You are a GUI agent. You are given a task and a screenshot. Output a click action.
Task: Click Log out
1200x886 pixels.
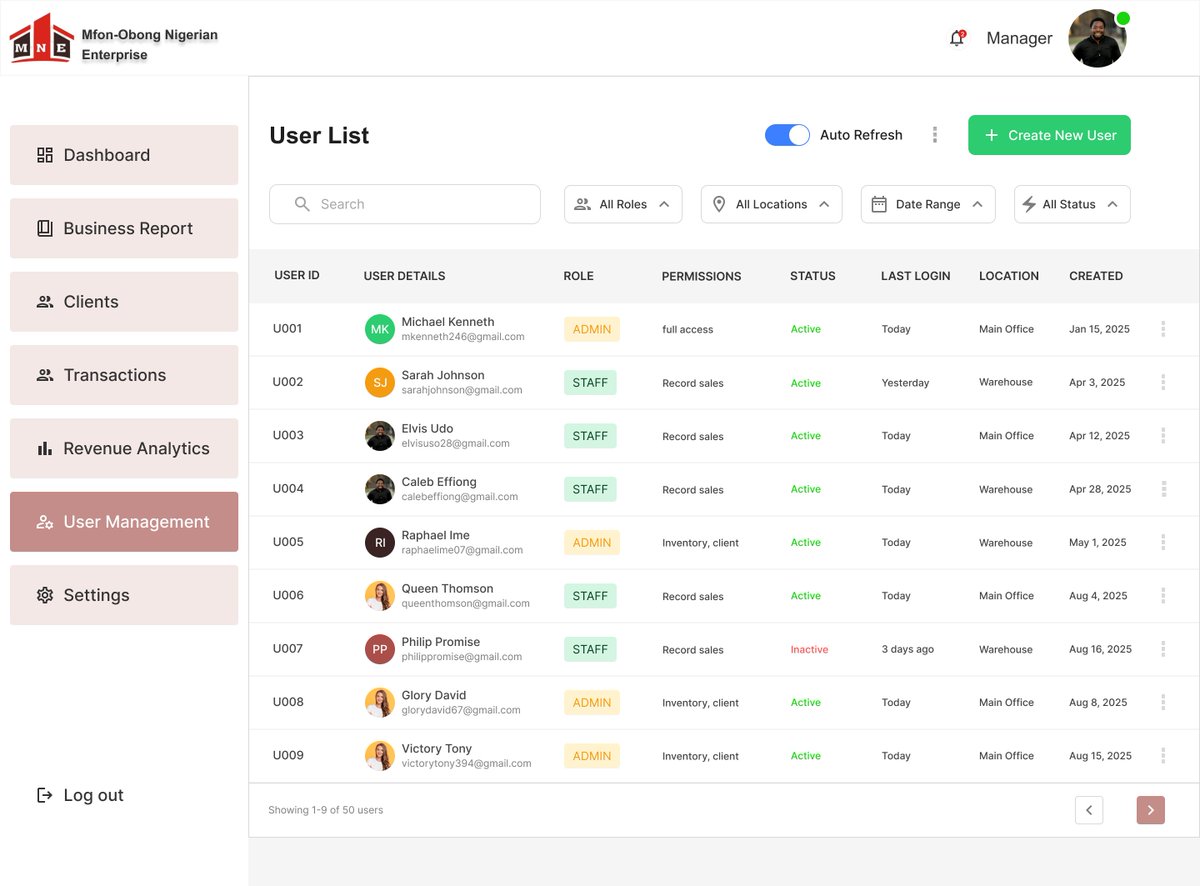[80, 795]
